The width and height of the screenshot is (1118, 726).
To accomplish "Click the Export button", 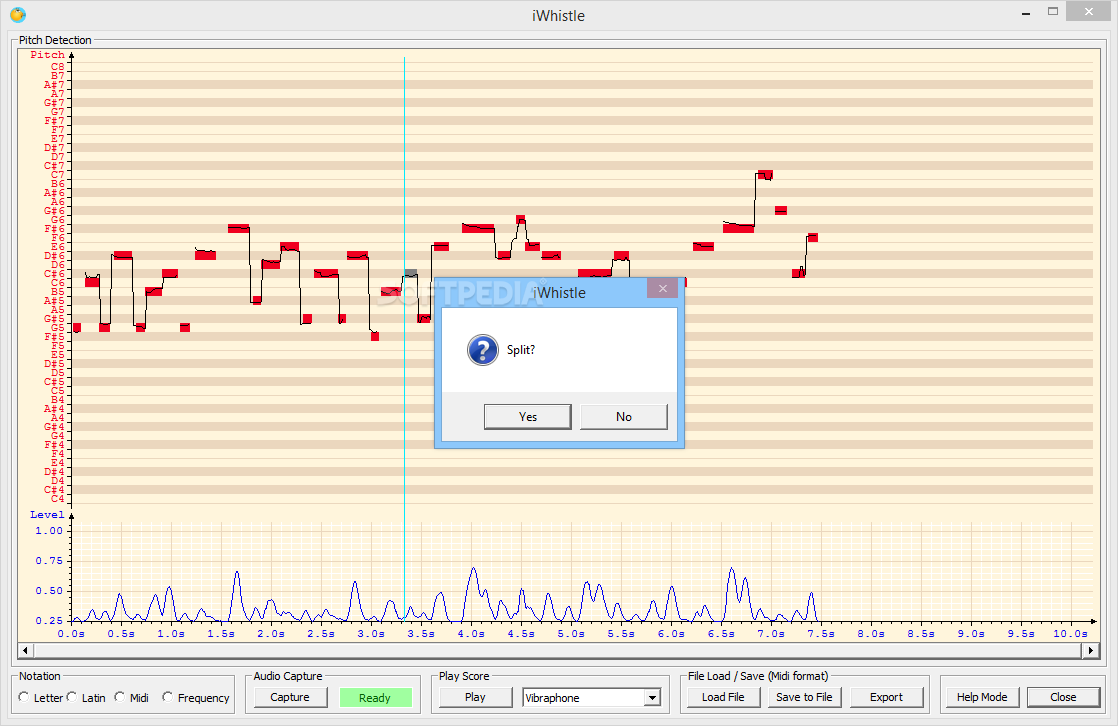I will pyautogui.click(x=886, y=697).
